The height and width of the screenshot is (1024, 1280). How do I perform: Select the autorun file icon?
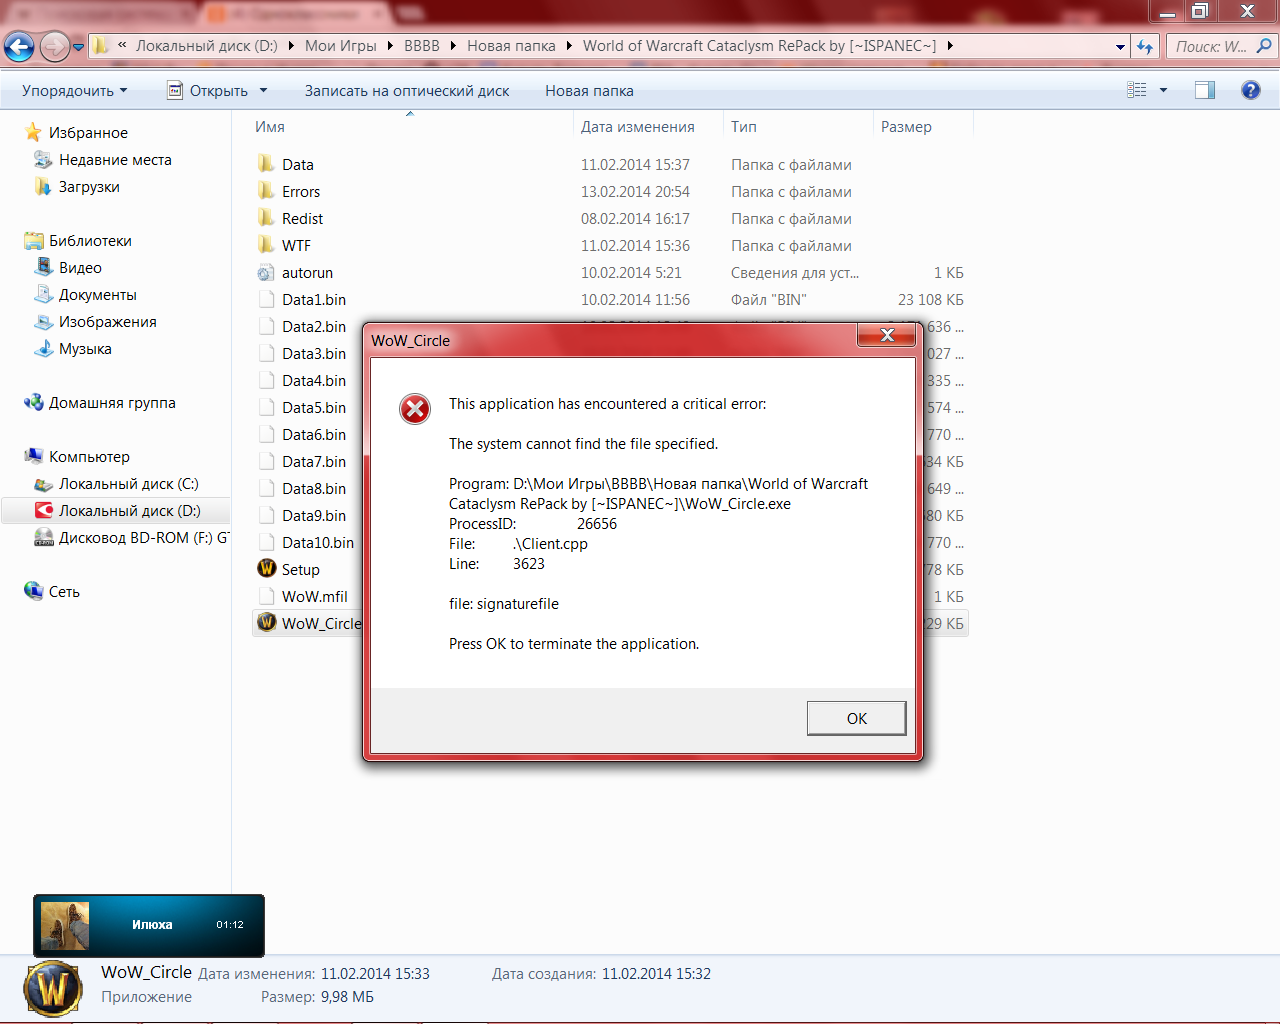coord(266,272)
